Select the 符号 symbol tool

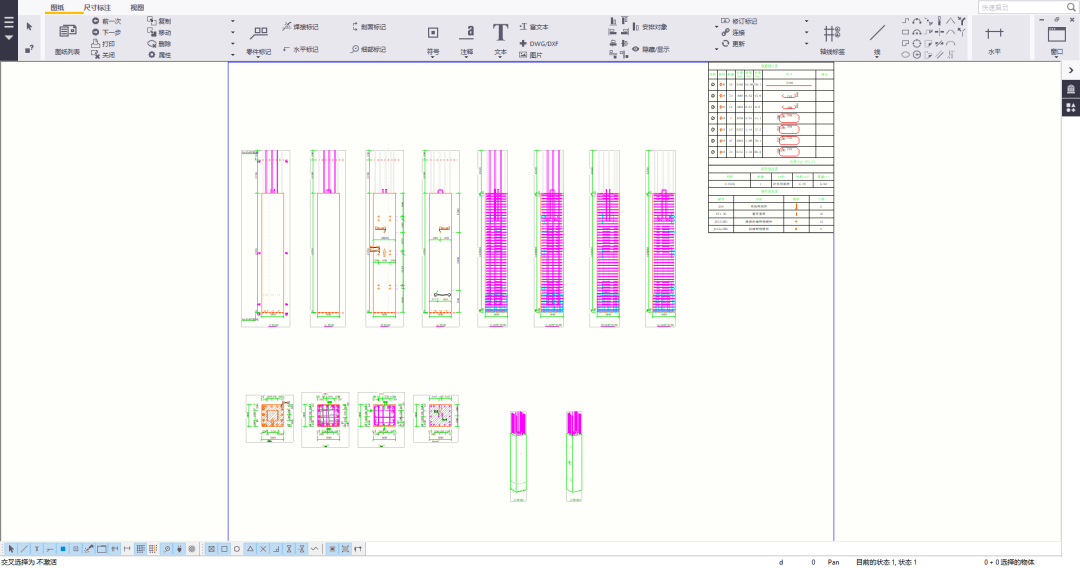[x=433, y=38]
